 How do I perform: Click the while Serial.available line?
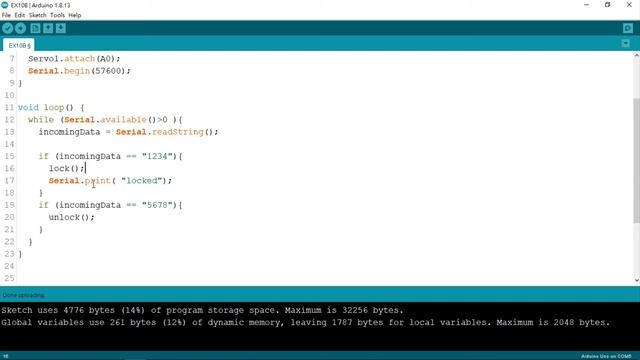[105, 120]
